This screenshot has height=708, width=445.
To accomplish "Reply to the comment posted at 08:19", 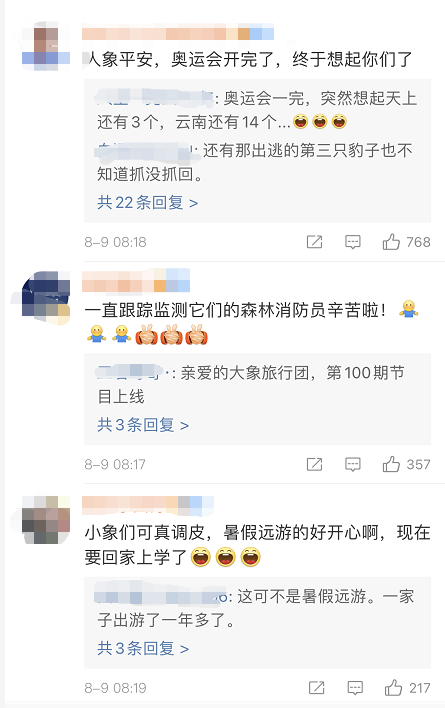I will point(355,688).
